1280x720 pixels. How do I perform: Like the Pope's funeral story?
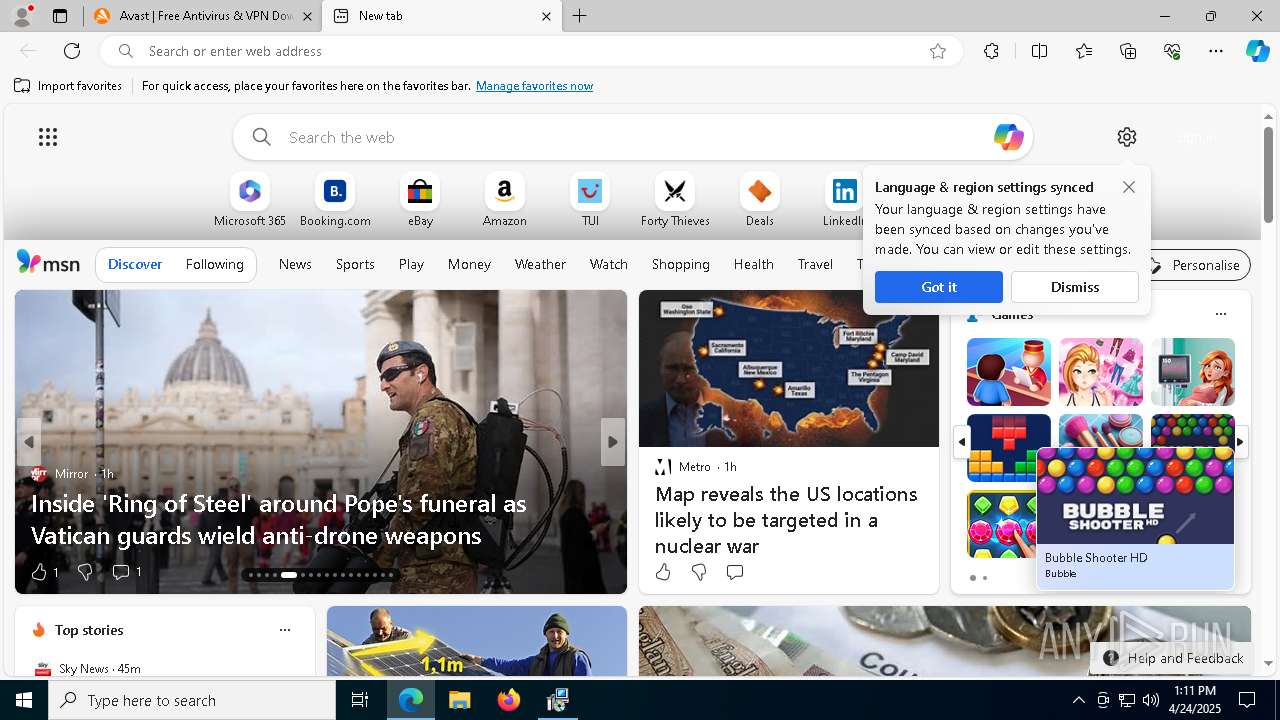click(40, 572)
